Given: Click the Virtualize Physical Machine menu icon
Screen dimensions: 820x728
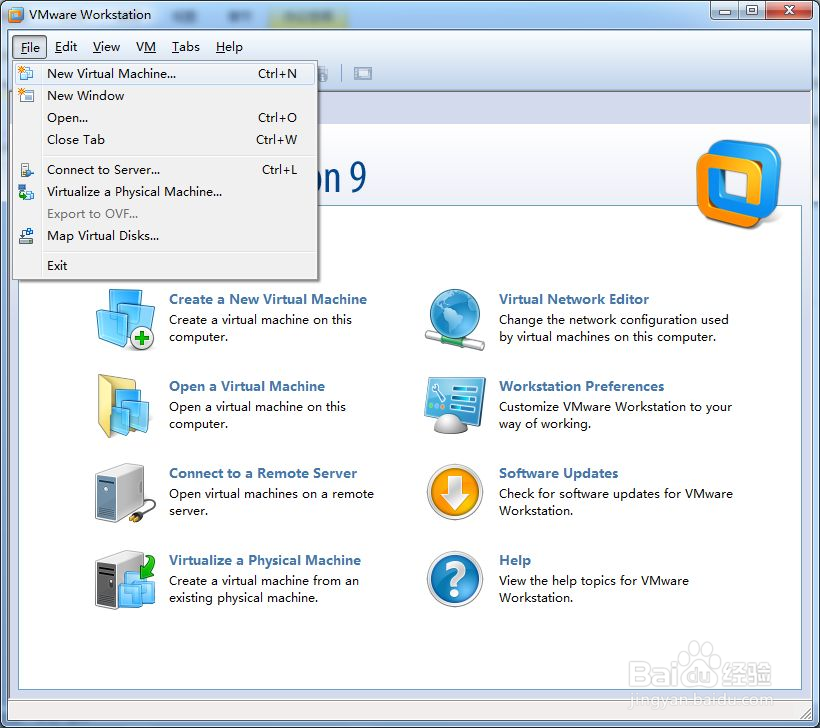Looking at the screenshot, I should point(26,192).
